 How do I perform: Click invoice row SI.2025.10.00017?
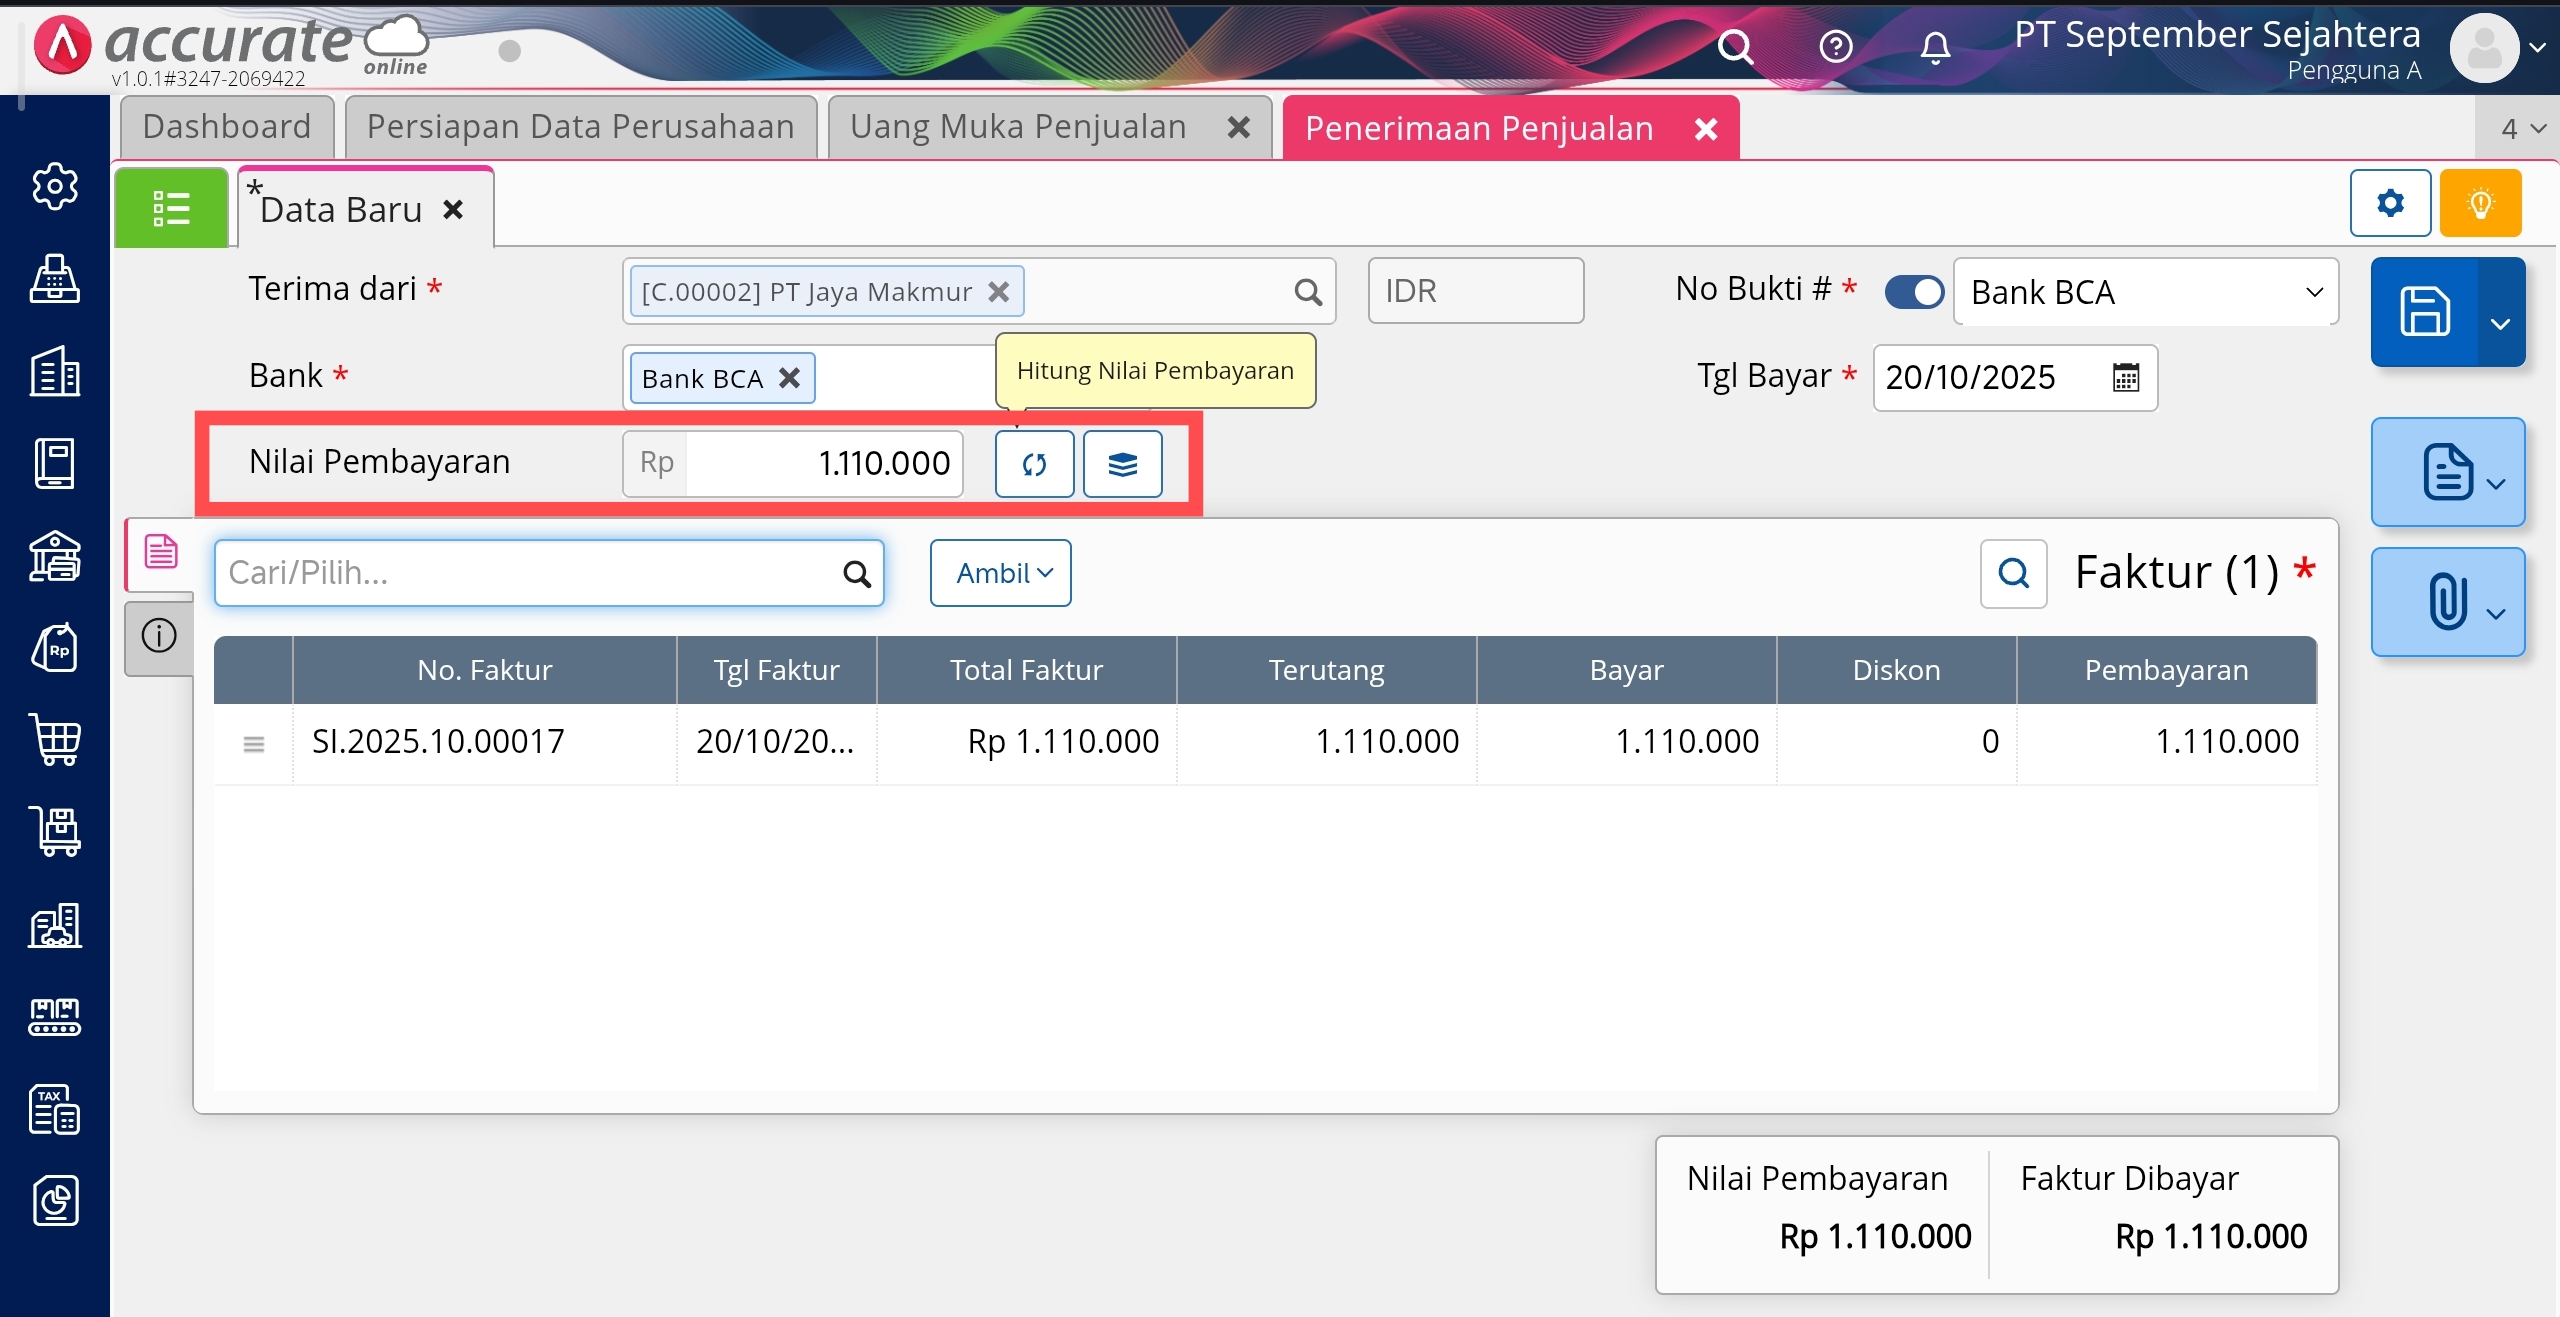point(438,742)
